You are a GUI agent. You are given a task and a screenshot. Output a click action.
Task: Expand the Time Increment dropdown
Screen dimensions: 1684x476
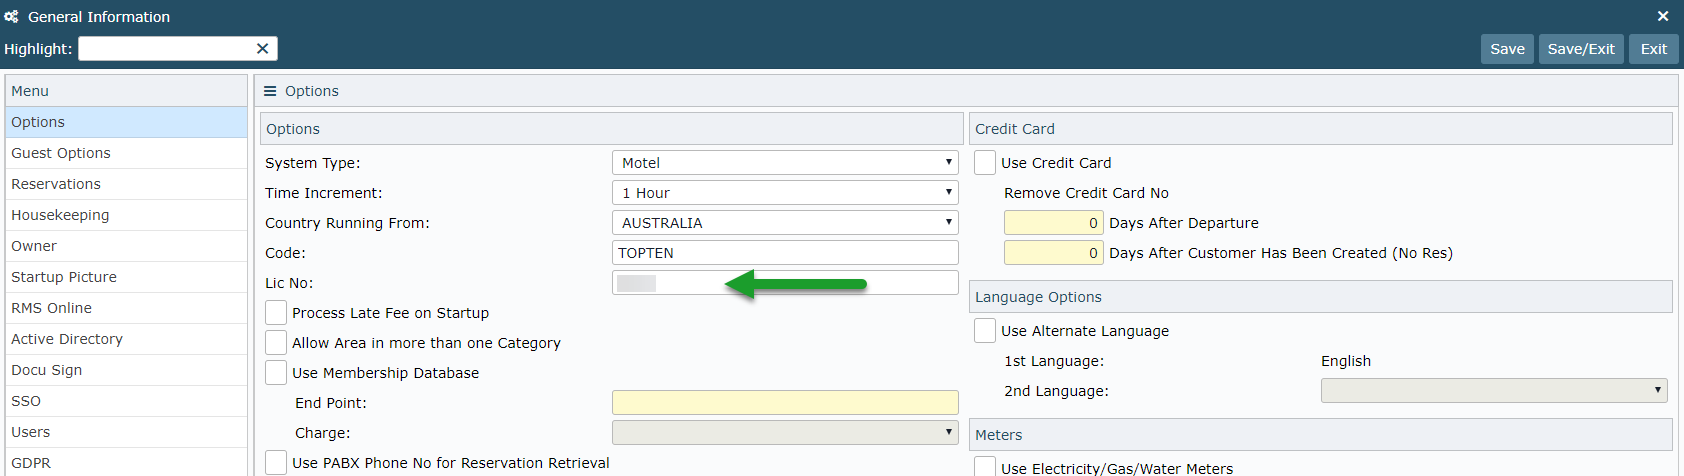(x=784, y=193)
